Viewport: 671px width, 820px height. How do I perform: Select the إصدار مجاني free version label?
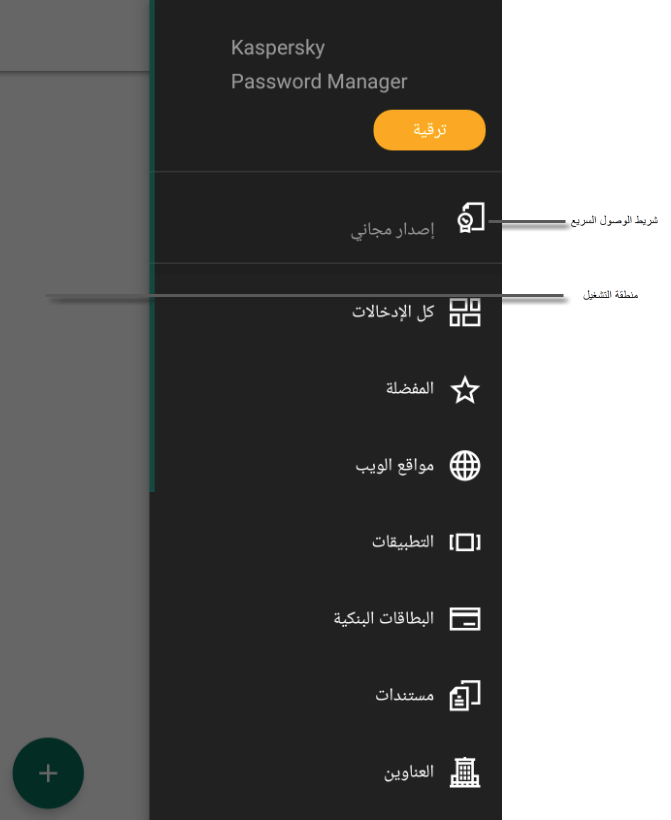click(392, 231)
